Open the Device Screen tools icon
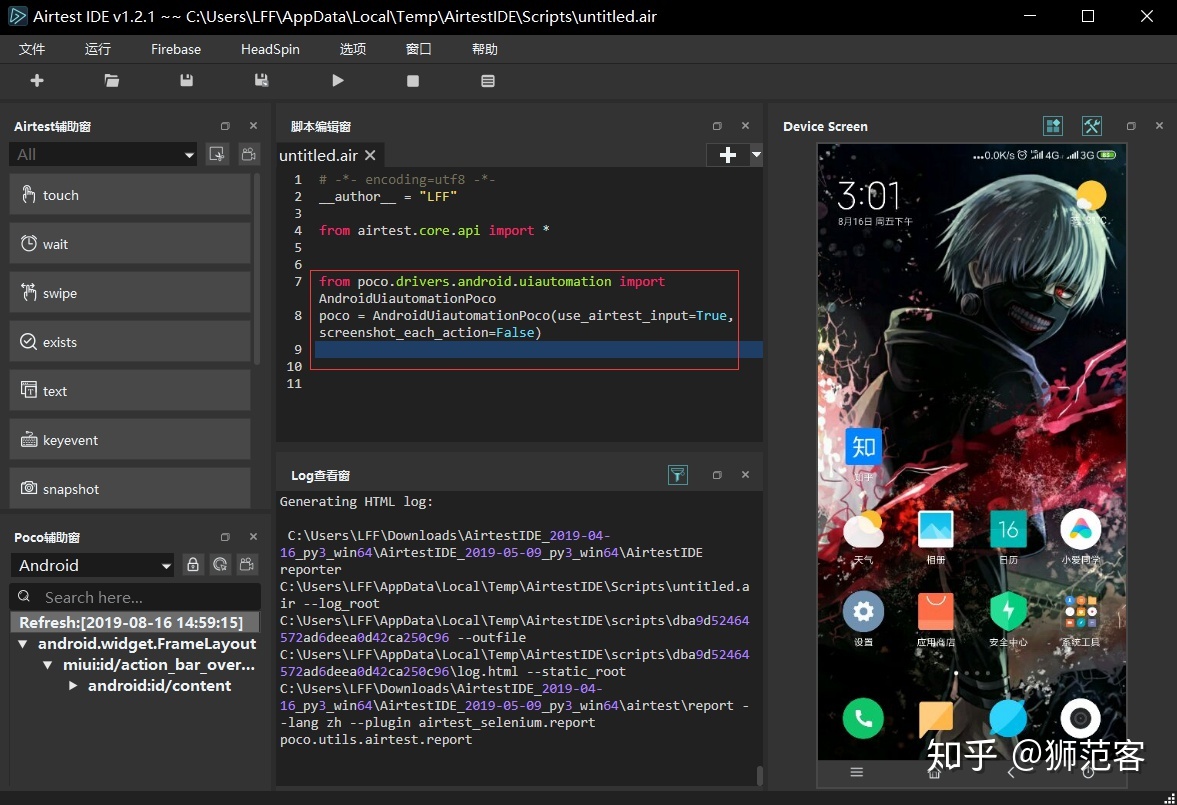1177x805 pixels. click(1092, 126)
